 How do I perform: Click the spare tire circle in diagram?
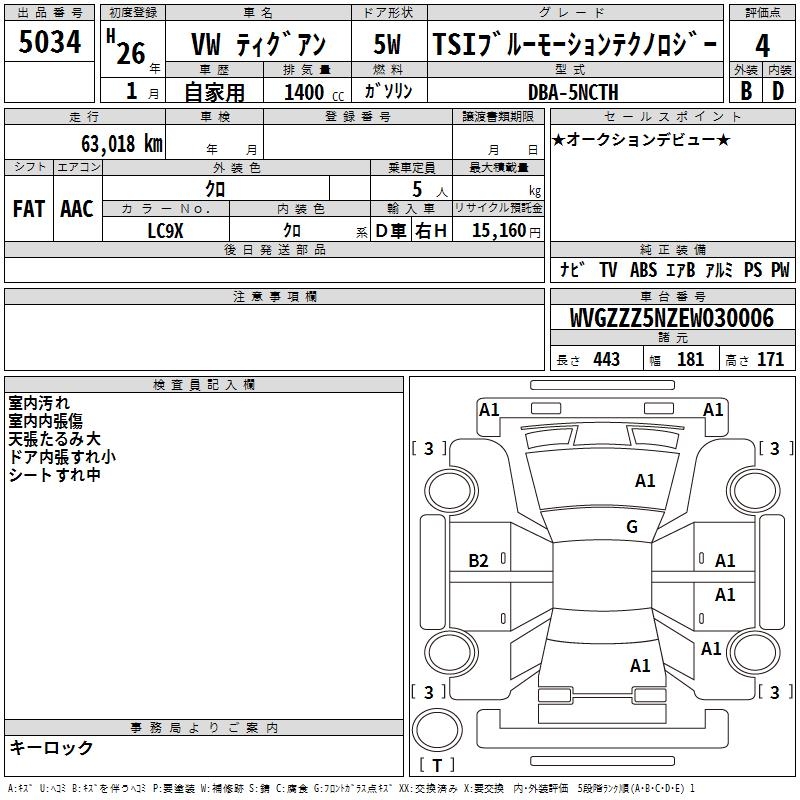pyautogui.click(x=437, y=730)
